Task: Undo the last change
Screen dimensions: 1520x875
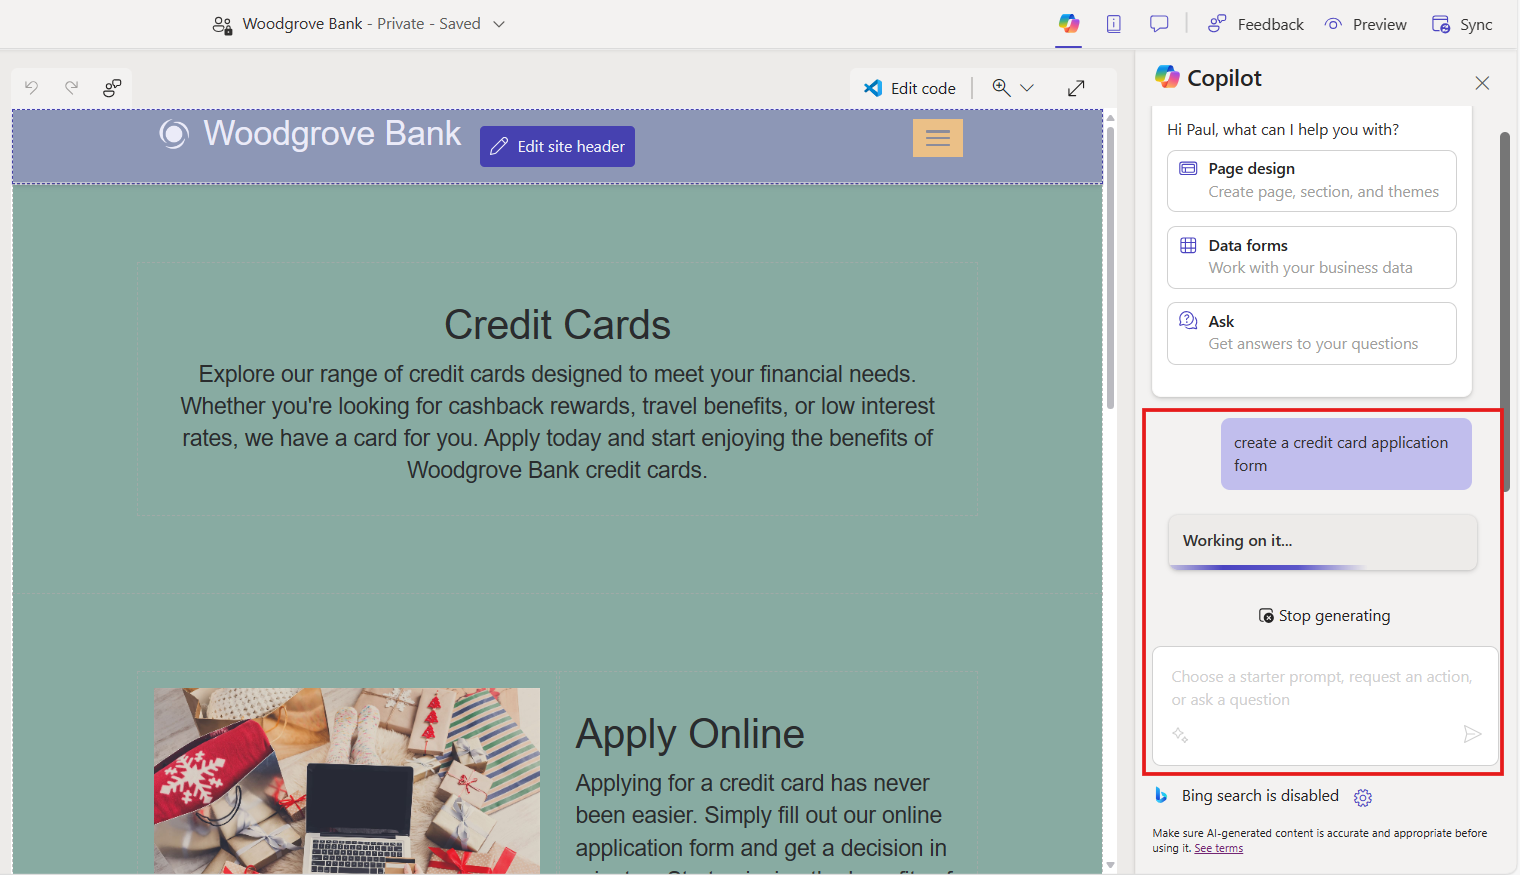Action: tap(31, 88)
